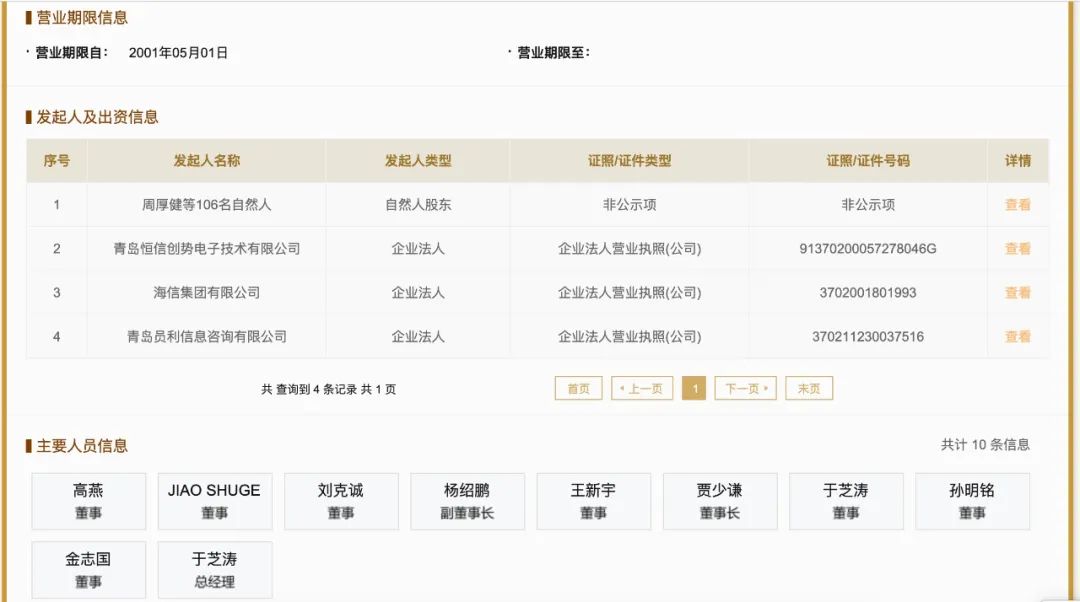View details of 海信集团有限公司 row
1080x602 pixels.
[x=1017, y=292]
